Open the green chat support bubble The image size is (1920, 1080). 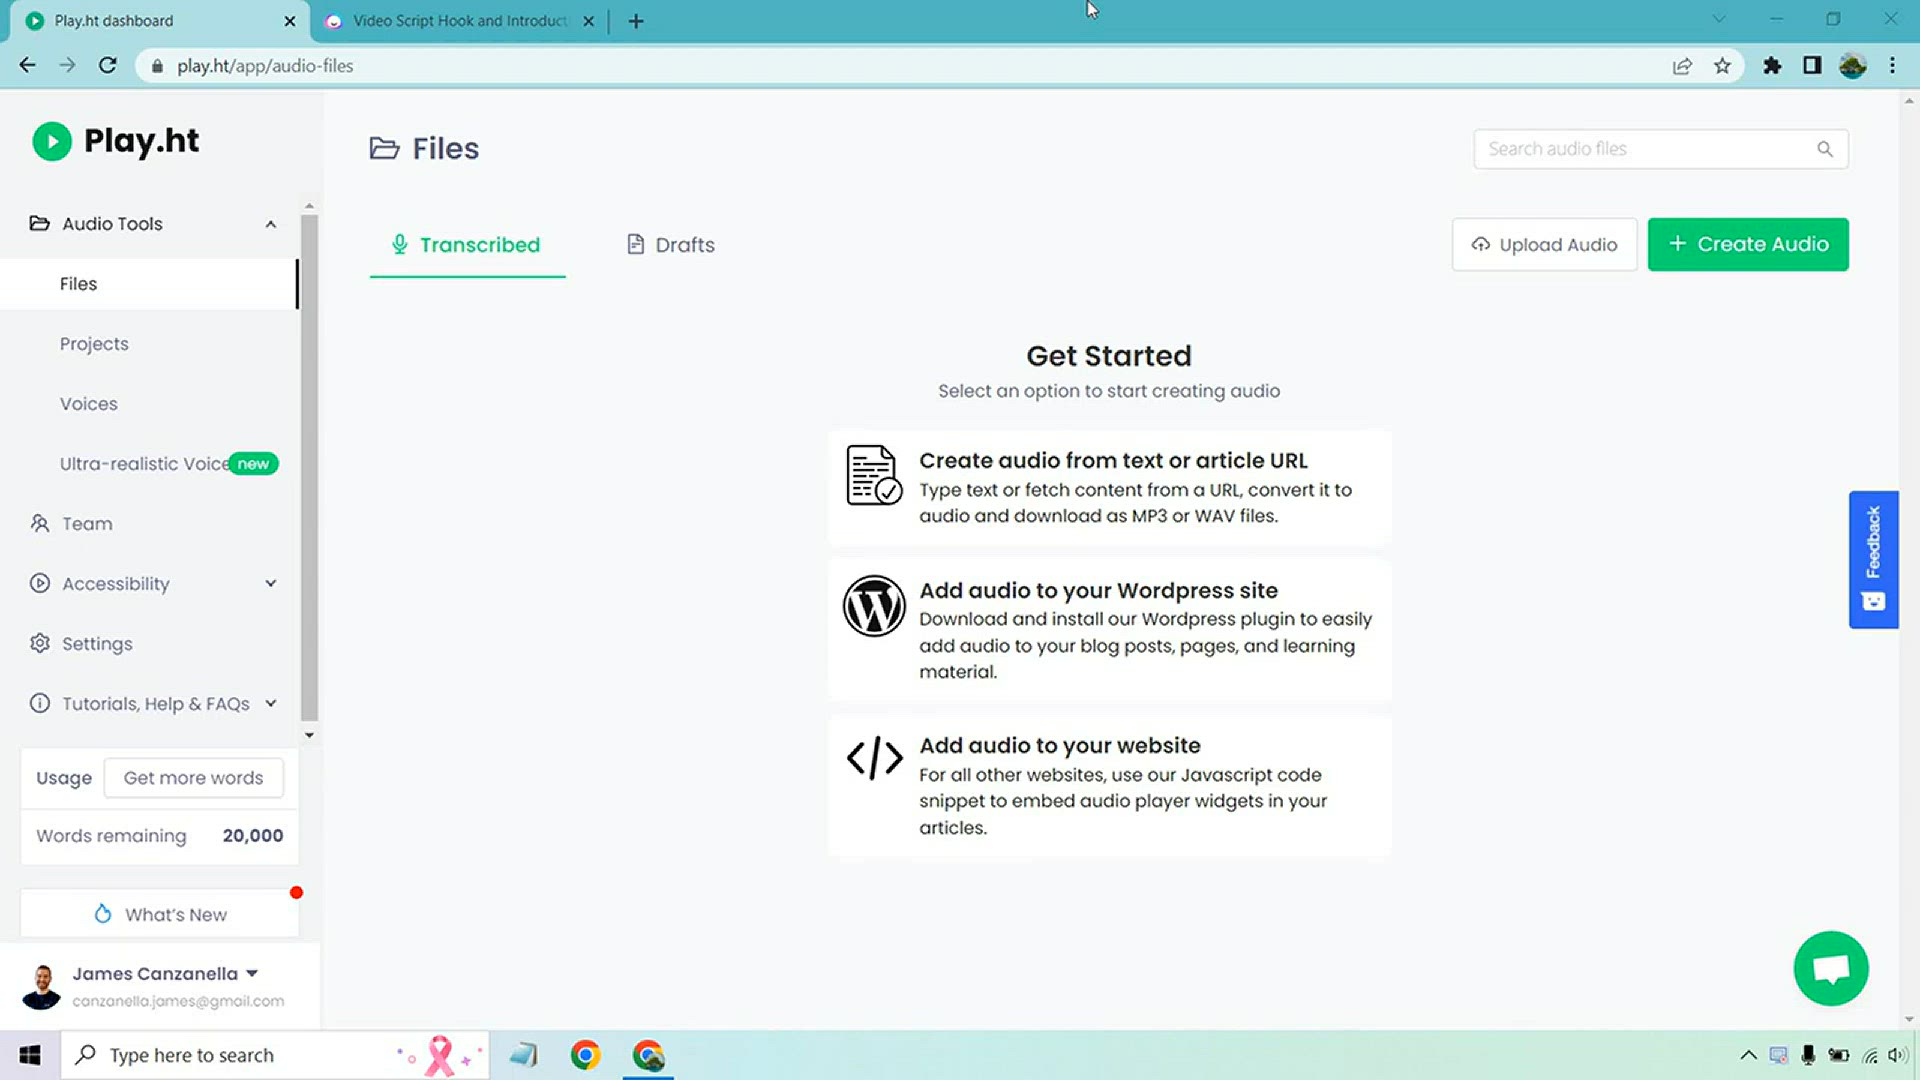(1830, 968)
